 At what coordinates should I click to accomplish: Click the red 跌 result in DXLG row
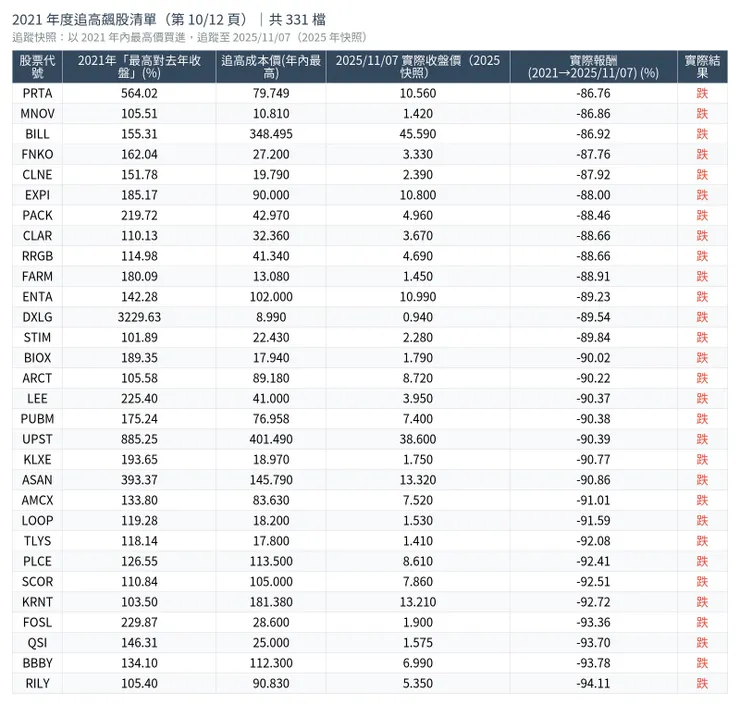click(702, 317)
